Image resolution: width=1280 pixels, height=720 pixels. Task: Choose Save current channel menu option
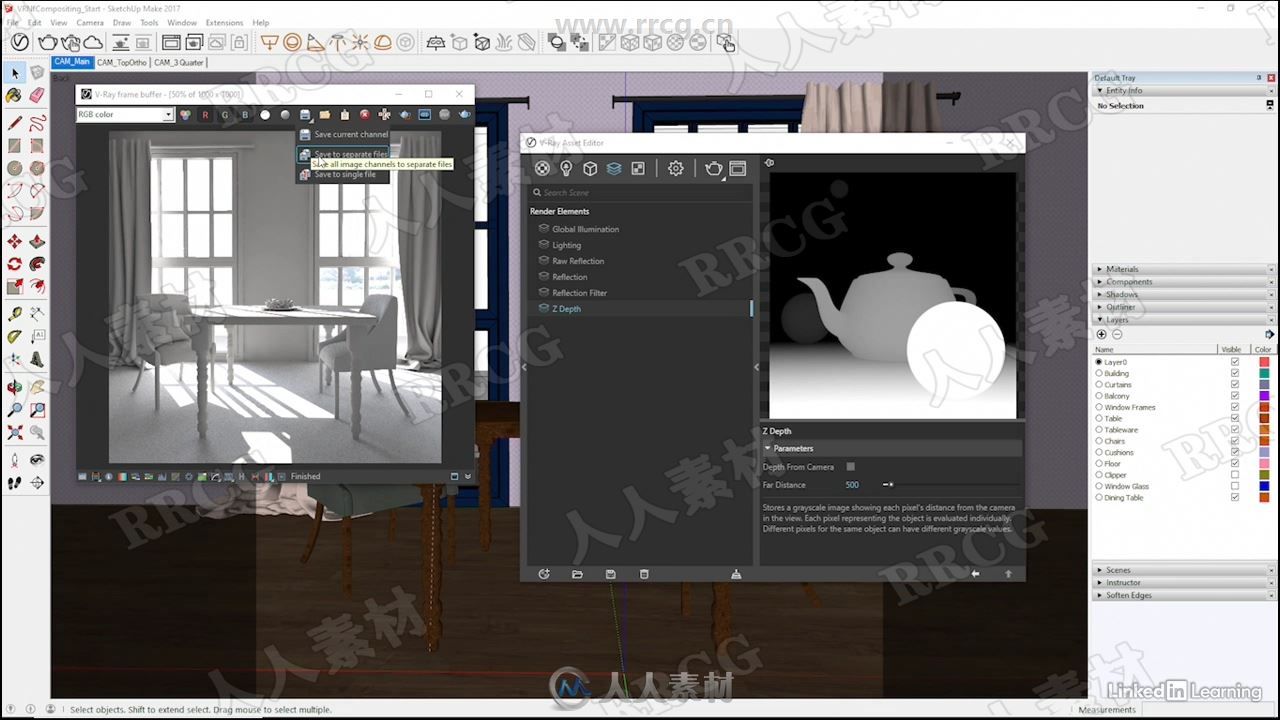point(344,134)
